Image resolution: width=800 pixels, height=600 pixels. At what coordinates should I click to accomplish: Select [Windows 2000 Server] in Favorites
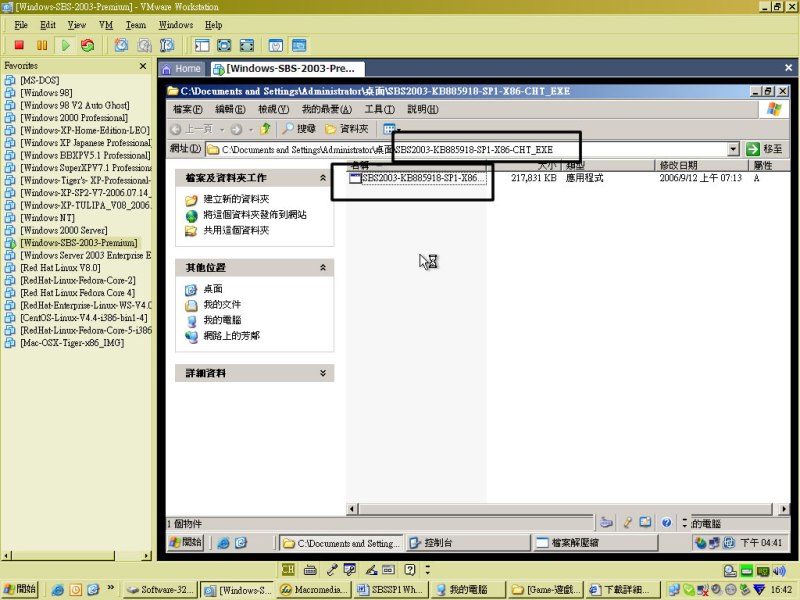pyautogui.click(x=64, y=230)
